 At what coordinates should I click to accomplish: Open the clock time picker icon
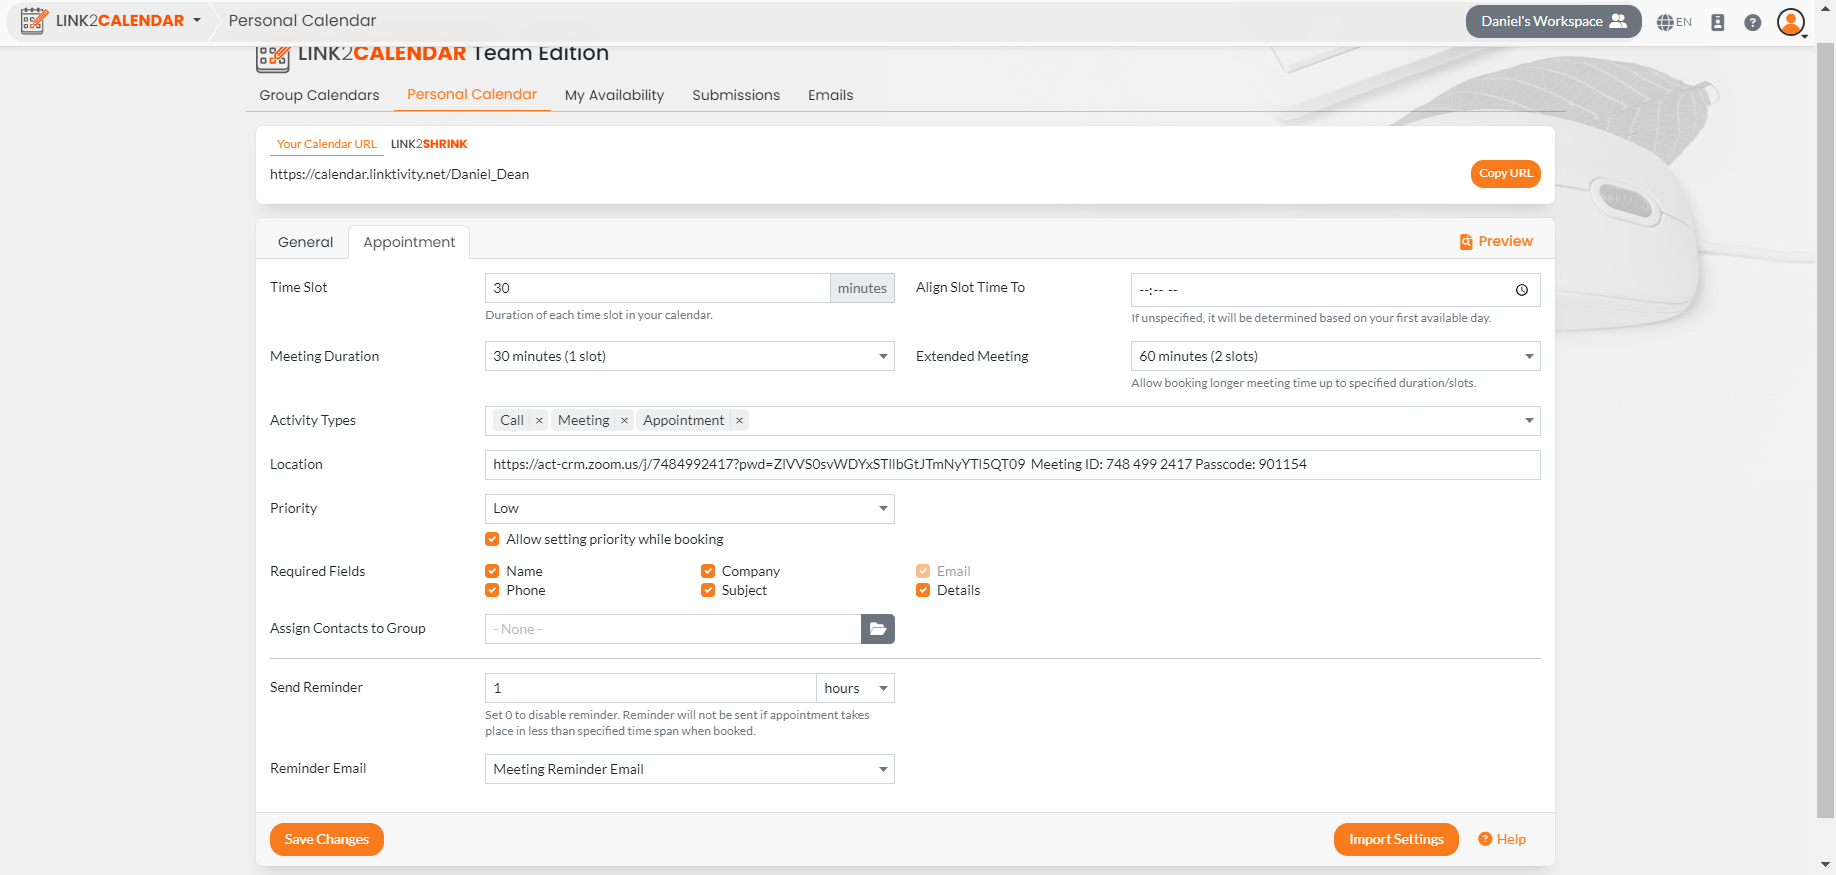tap(1521, 290)
